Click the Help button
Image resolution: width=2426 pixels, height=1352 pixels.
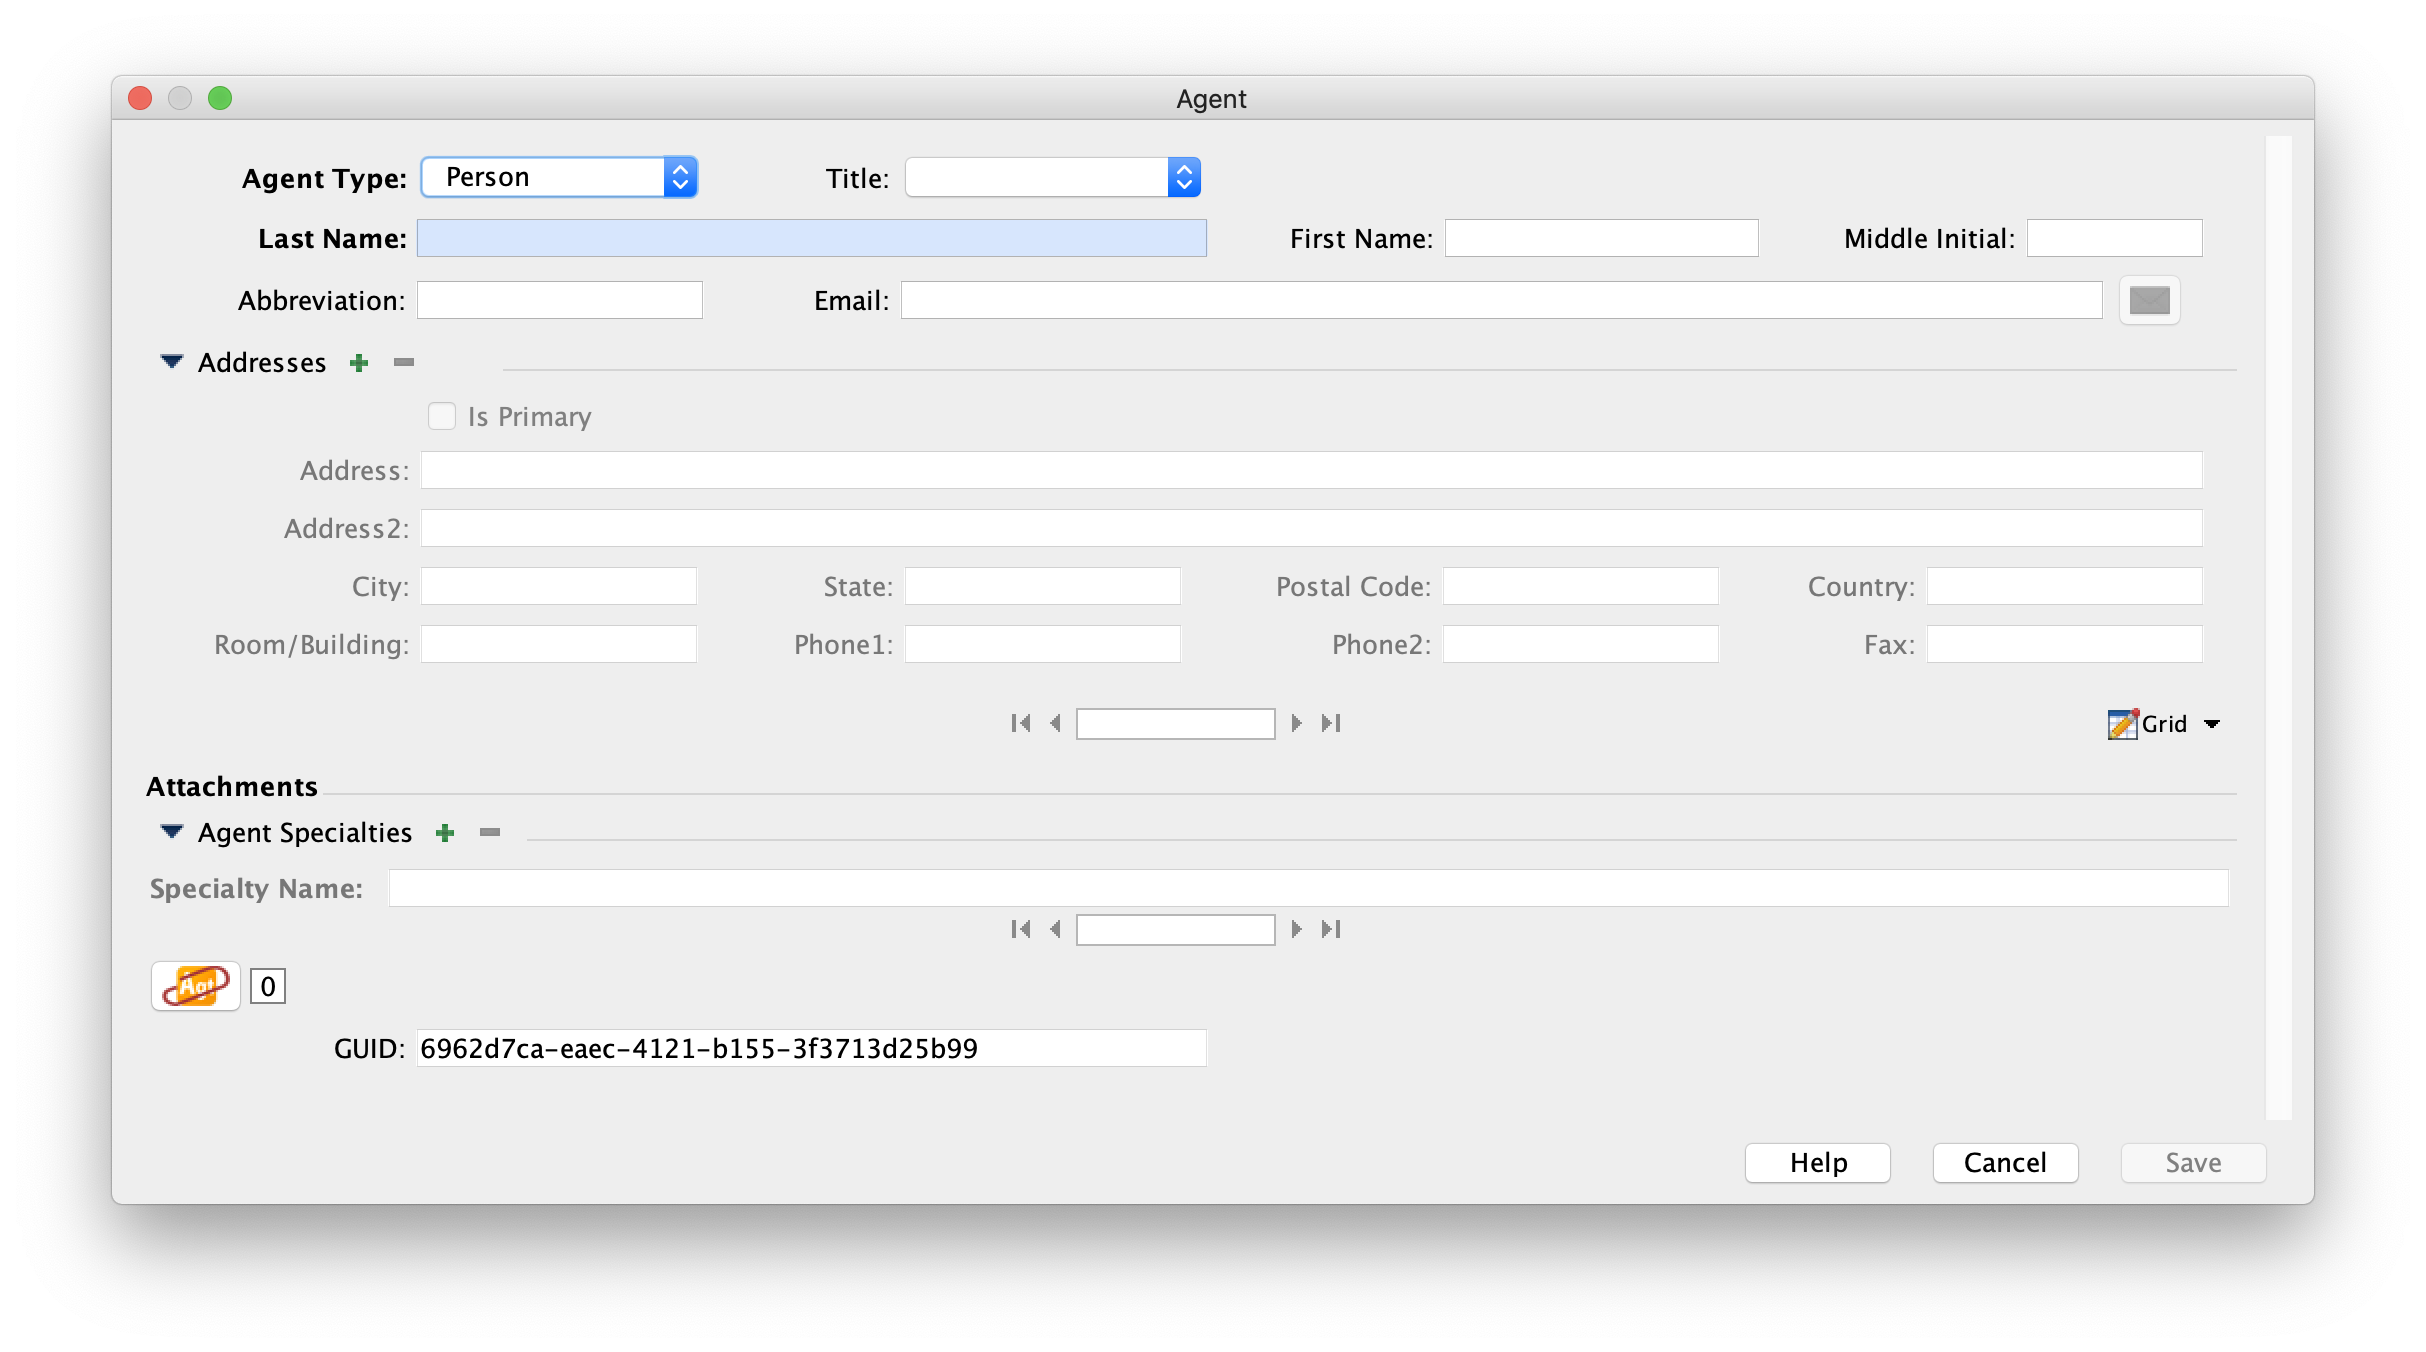tap(1816, 1162)
